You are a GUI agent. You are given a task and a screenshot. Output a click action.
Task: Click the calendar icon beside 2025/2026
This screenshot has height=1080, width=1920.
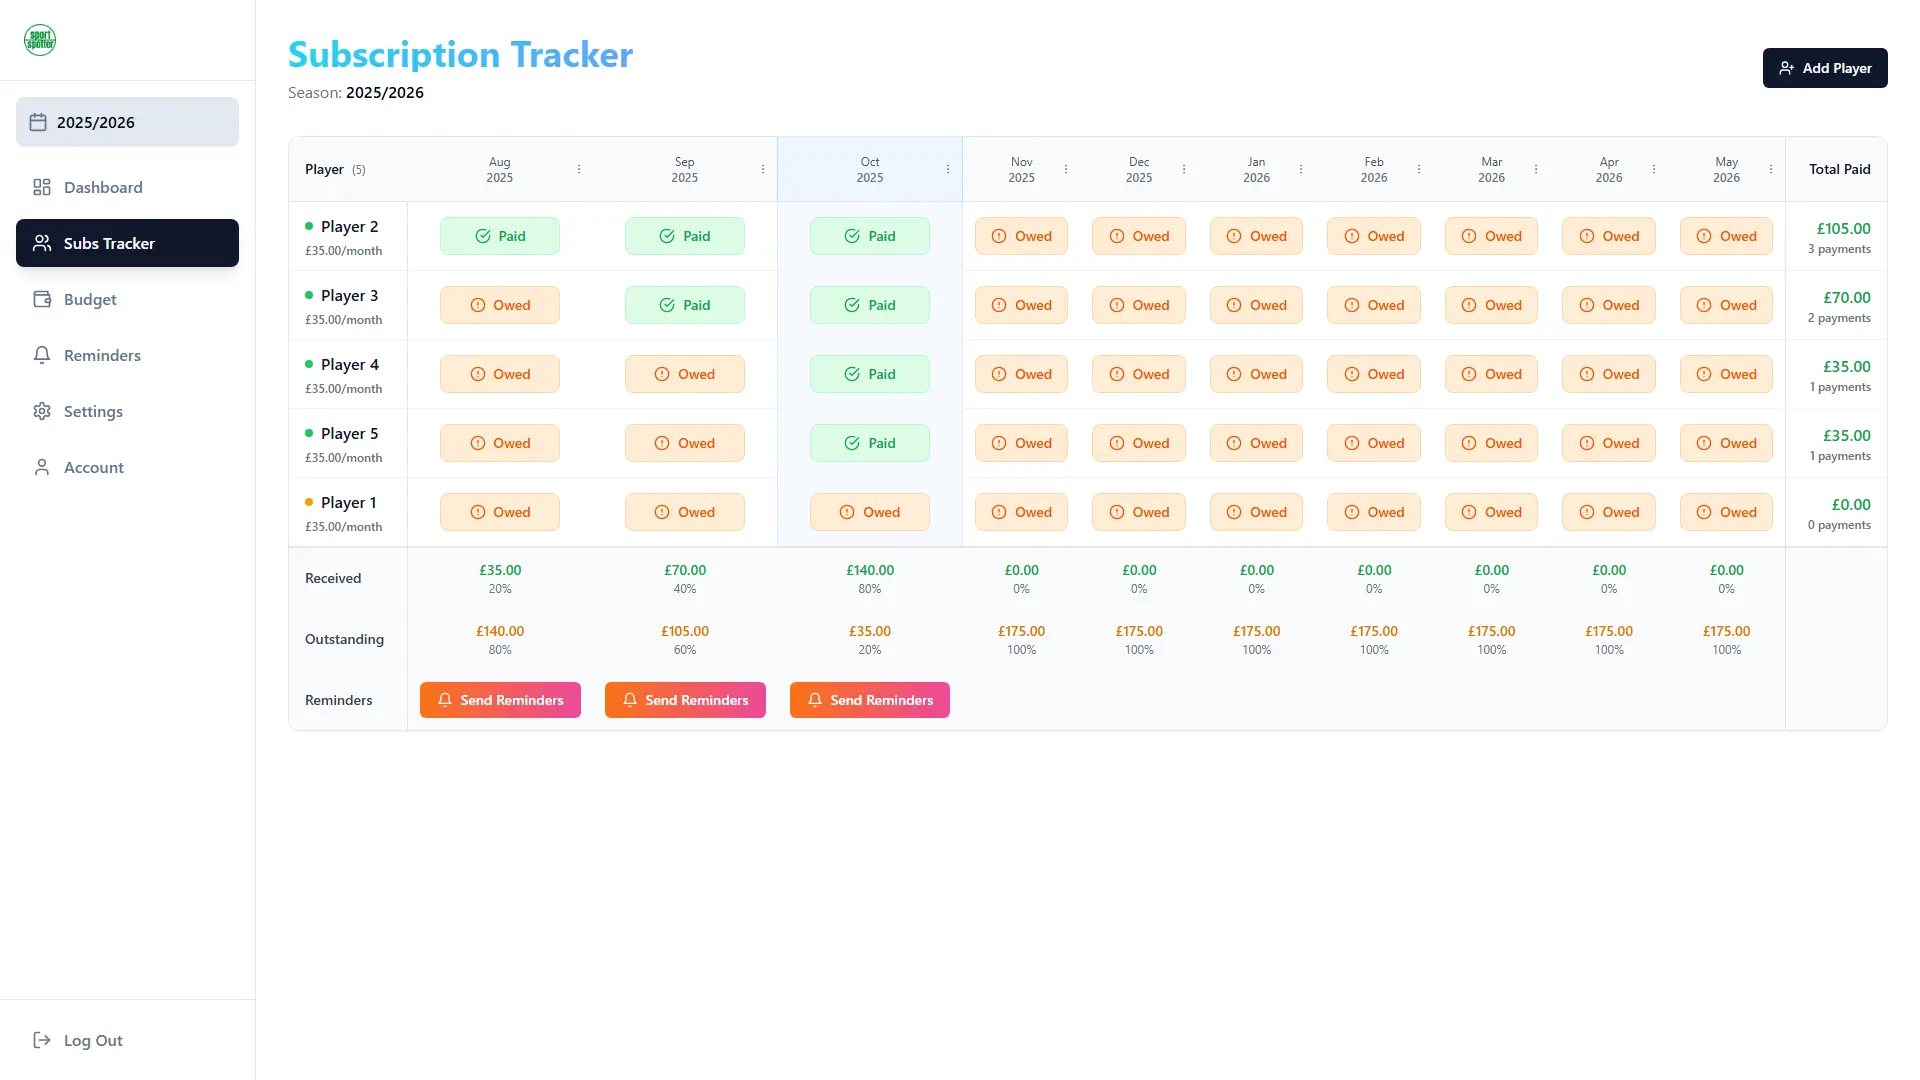(38, 122)
